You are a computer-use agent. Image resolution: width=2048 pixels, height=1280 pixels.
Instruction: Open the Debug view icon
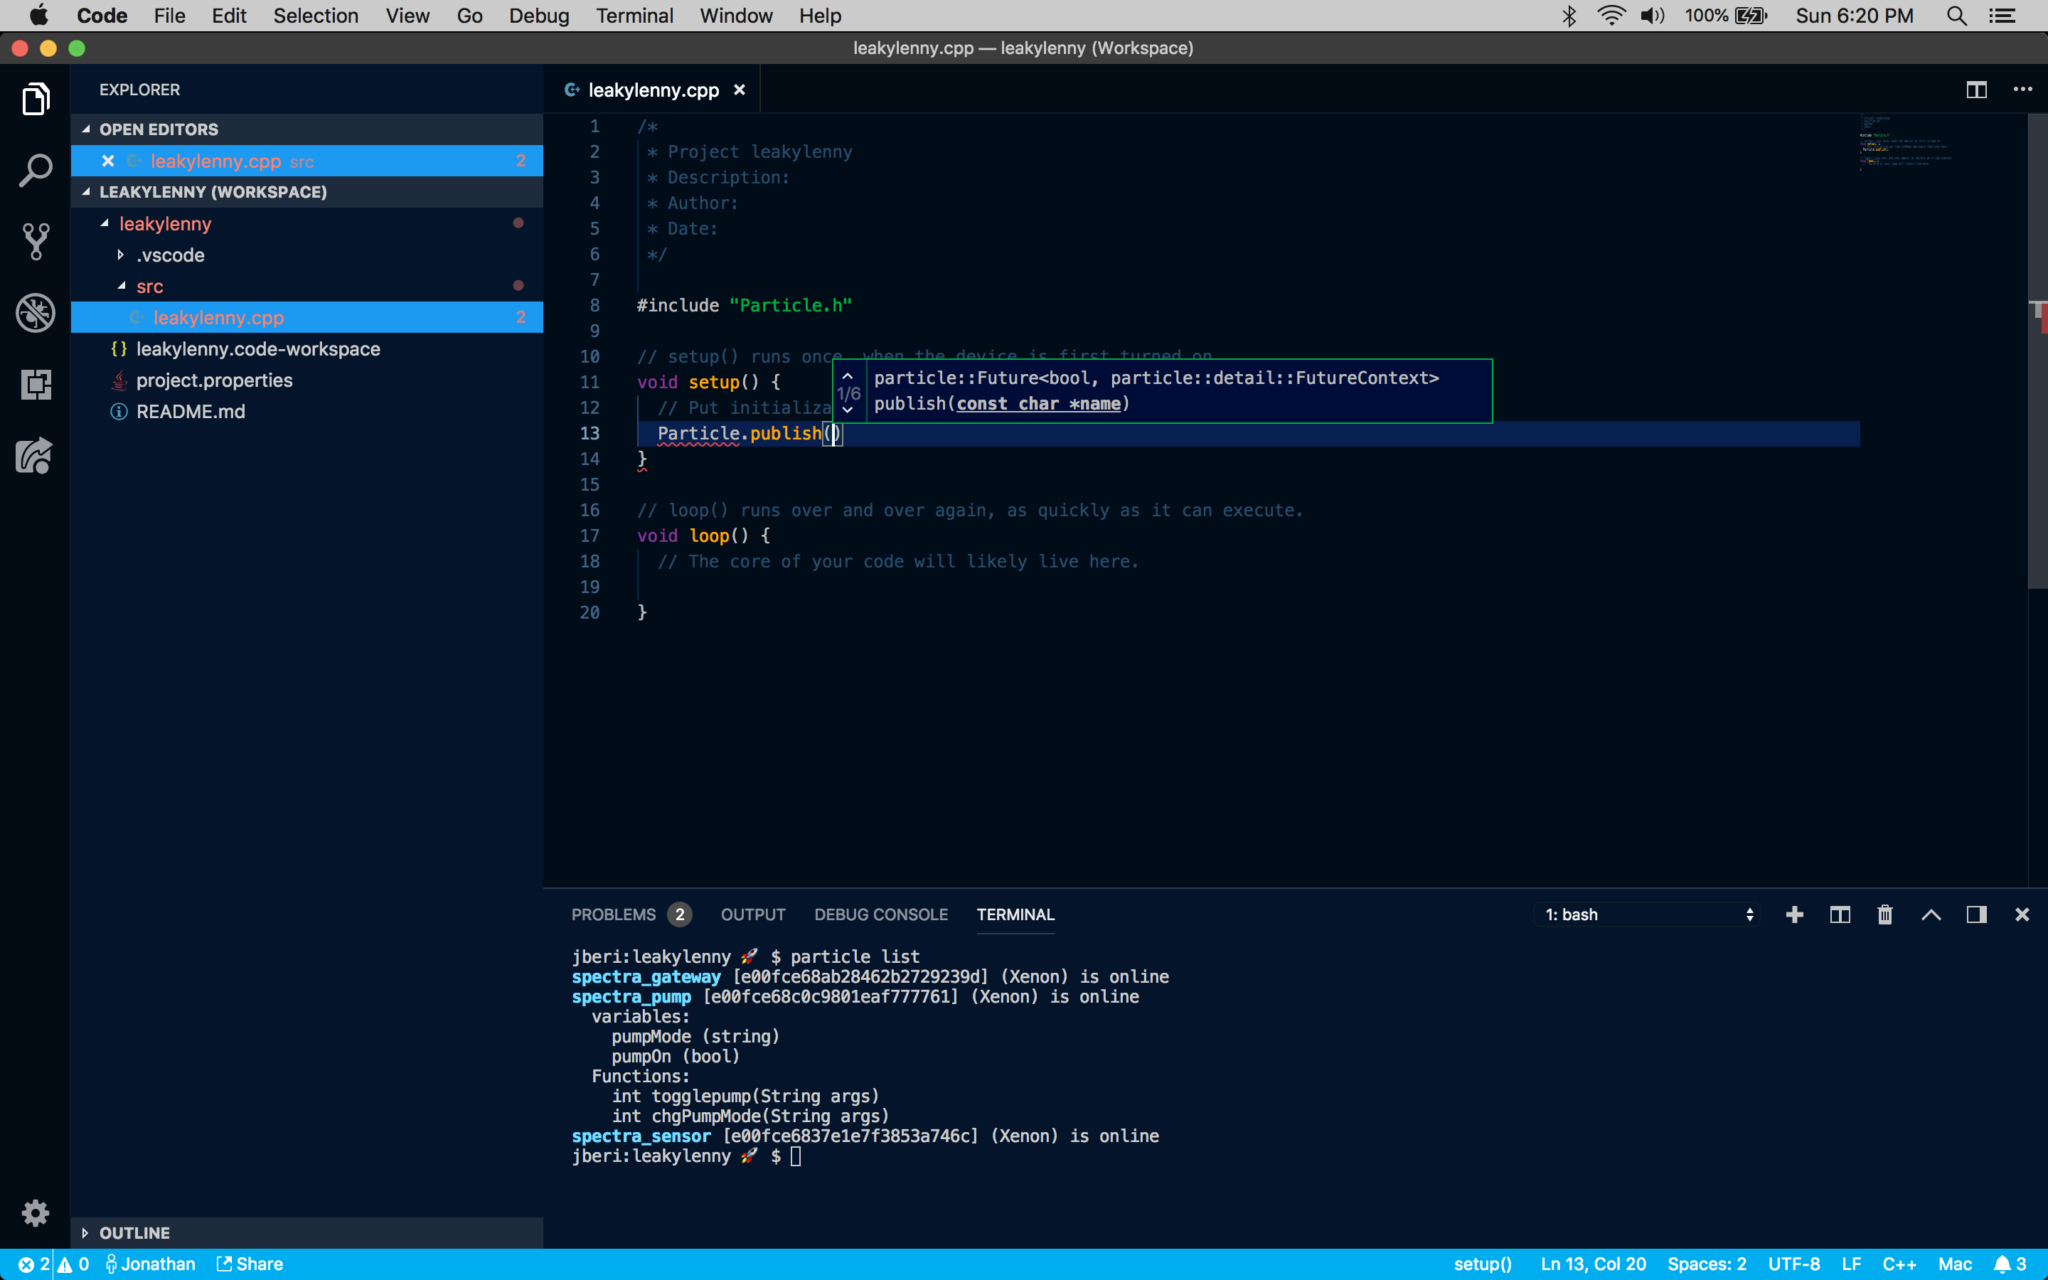coord(35,313)
